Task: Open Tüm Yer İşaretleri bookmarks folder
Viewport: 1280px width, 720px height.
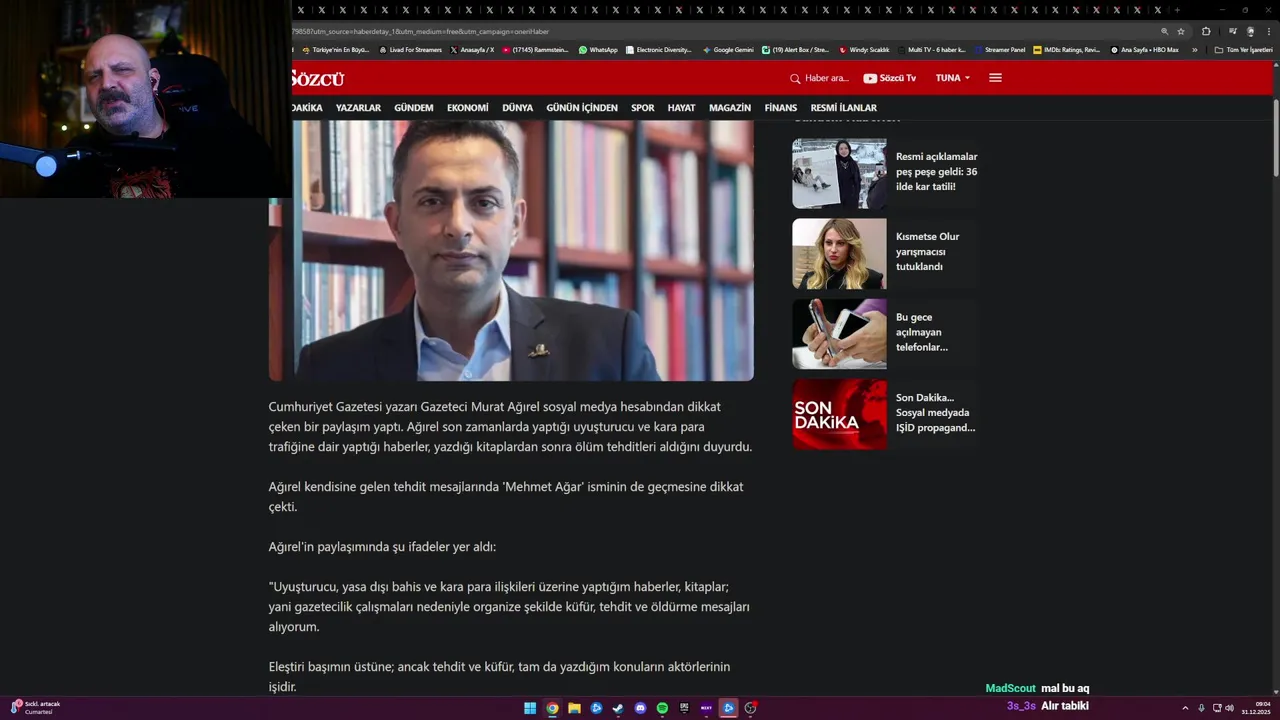Action: (x=1244, y=50)
